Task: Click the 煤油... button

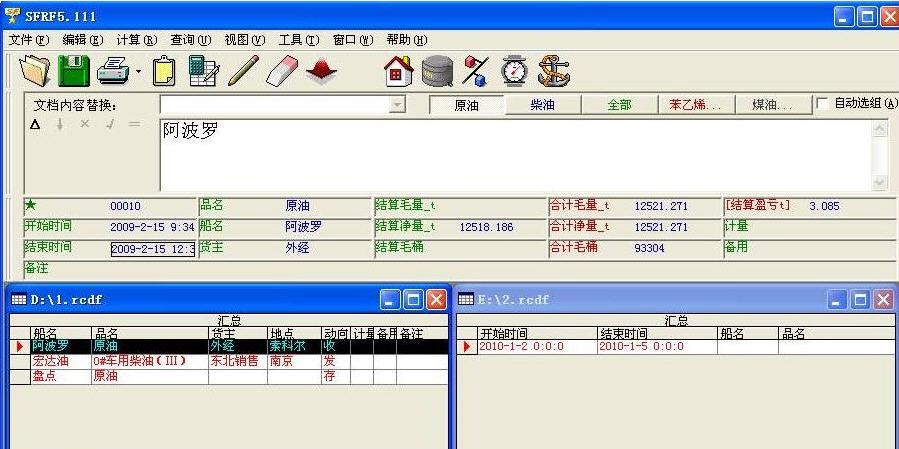Action: pos(771,105)
